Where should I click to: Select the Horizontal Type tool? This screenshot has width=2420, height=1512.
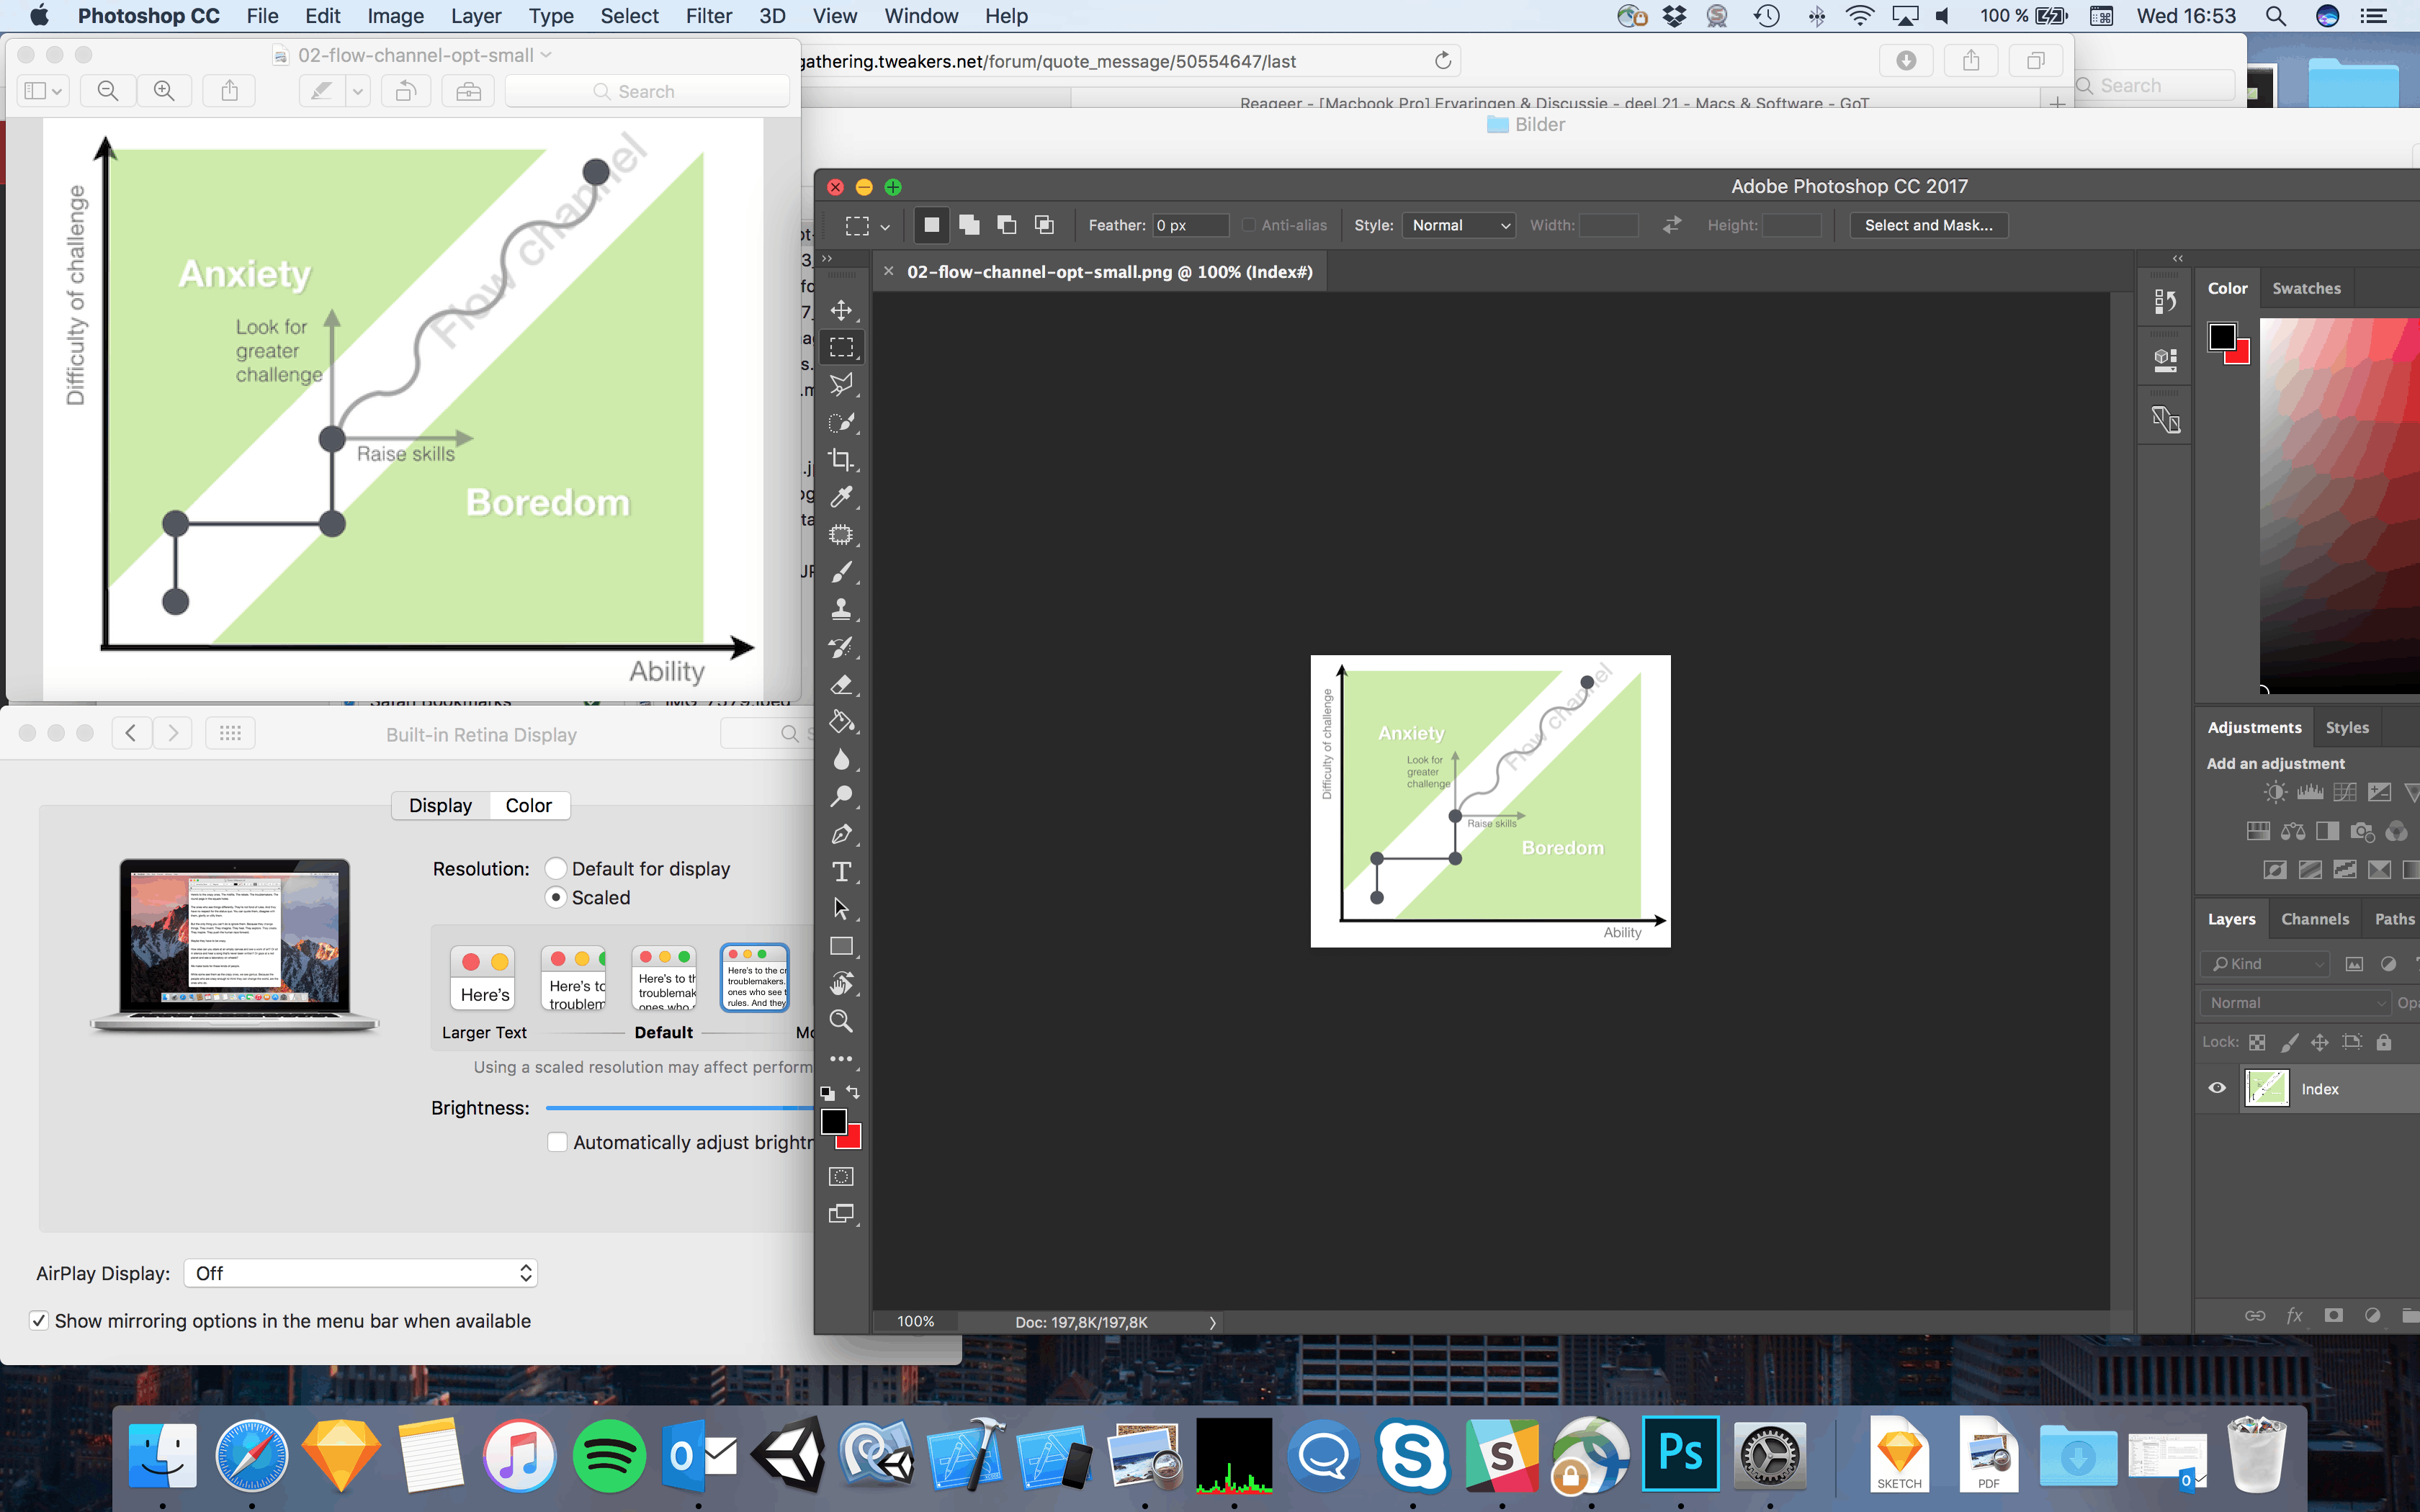click(841, 872)
